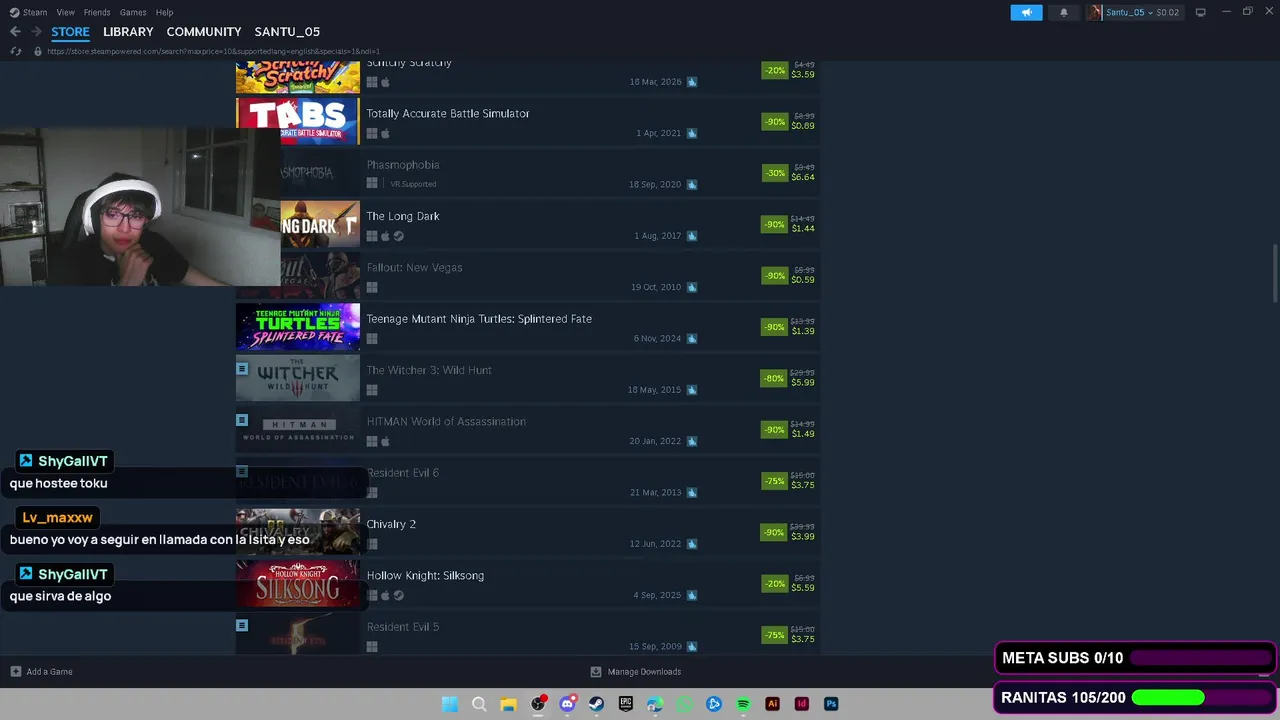Click the Silksong game thumbnail
Screen dimensions: 1280x720
click(298, 583)
